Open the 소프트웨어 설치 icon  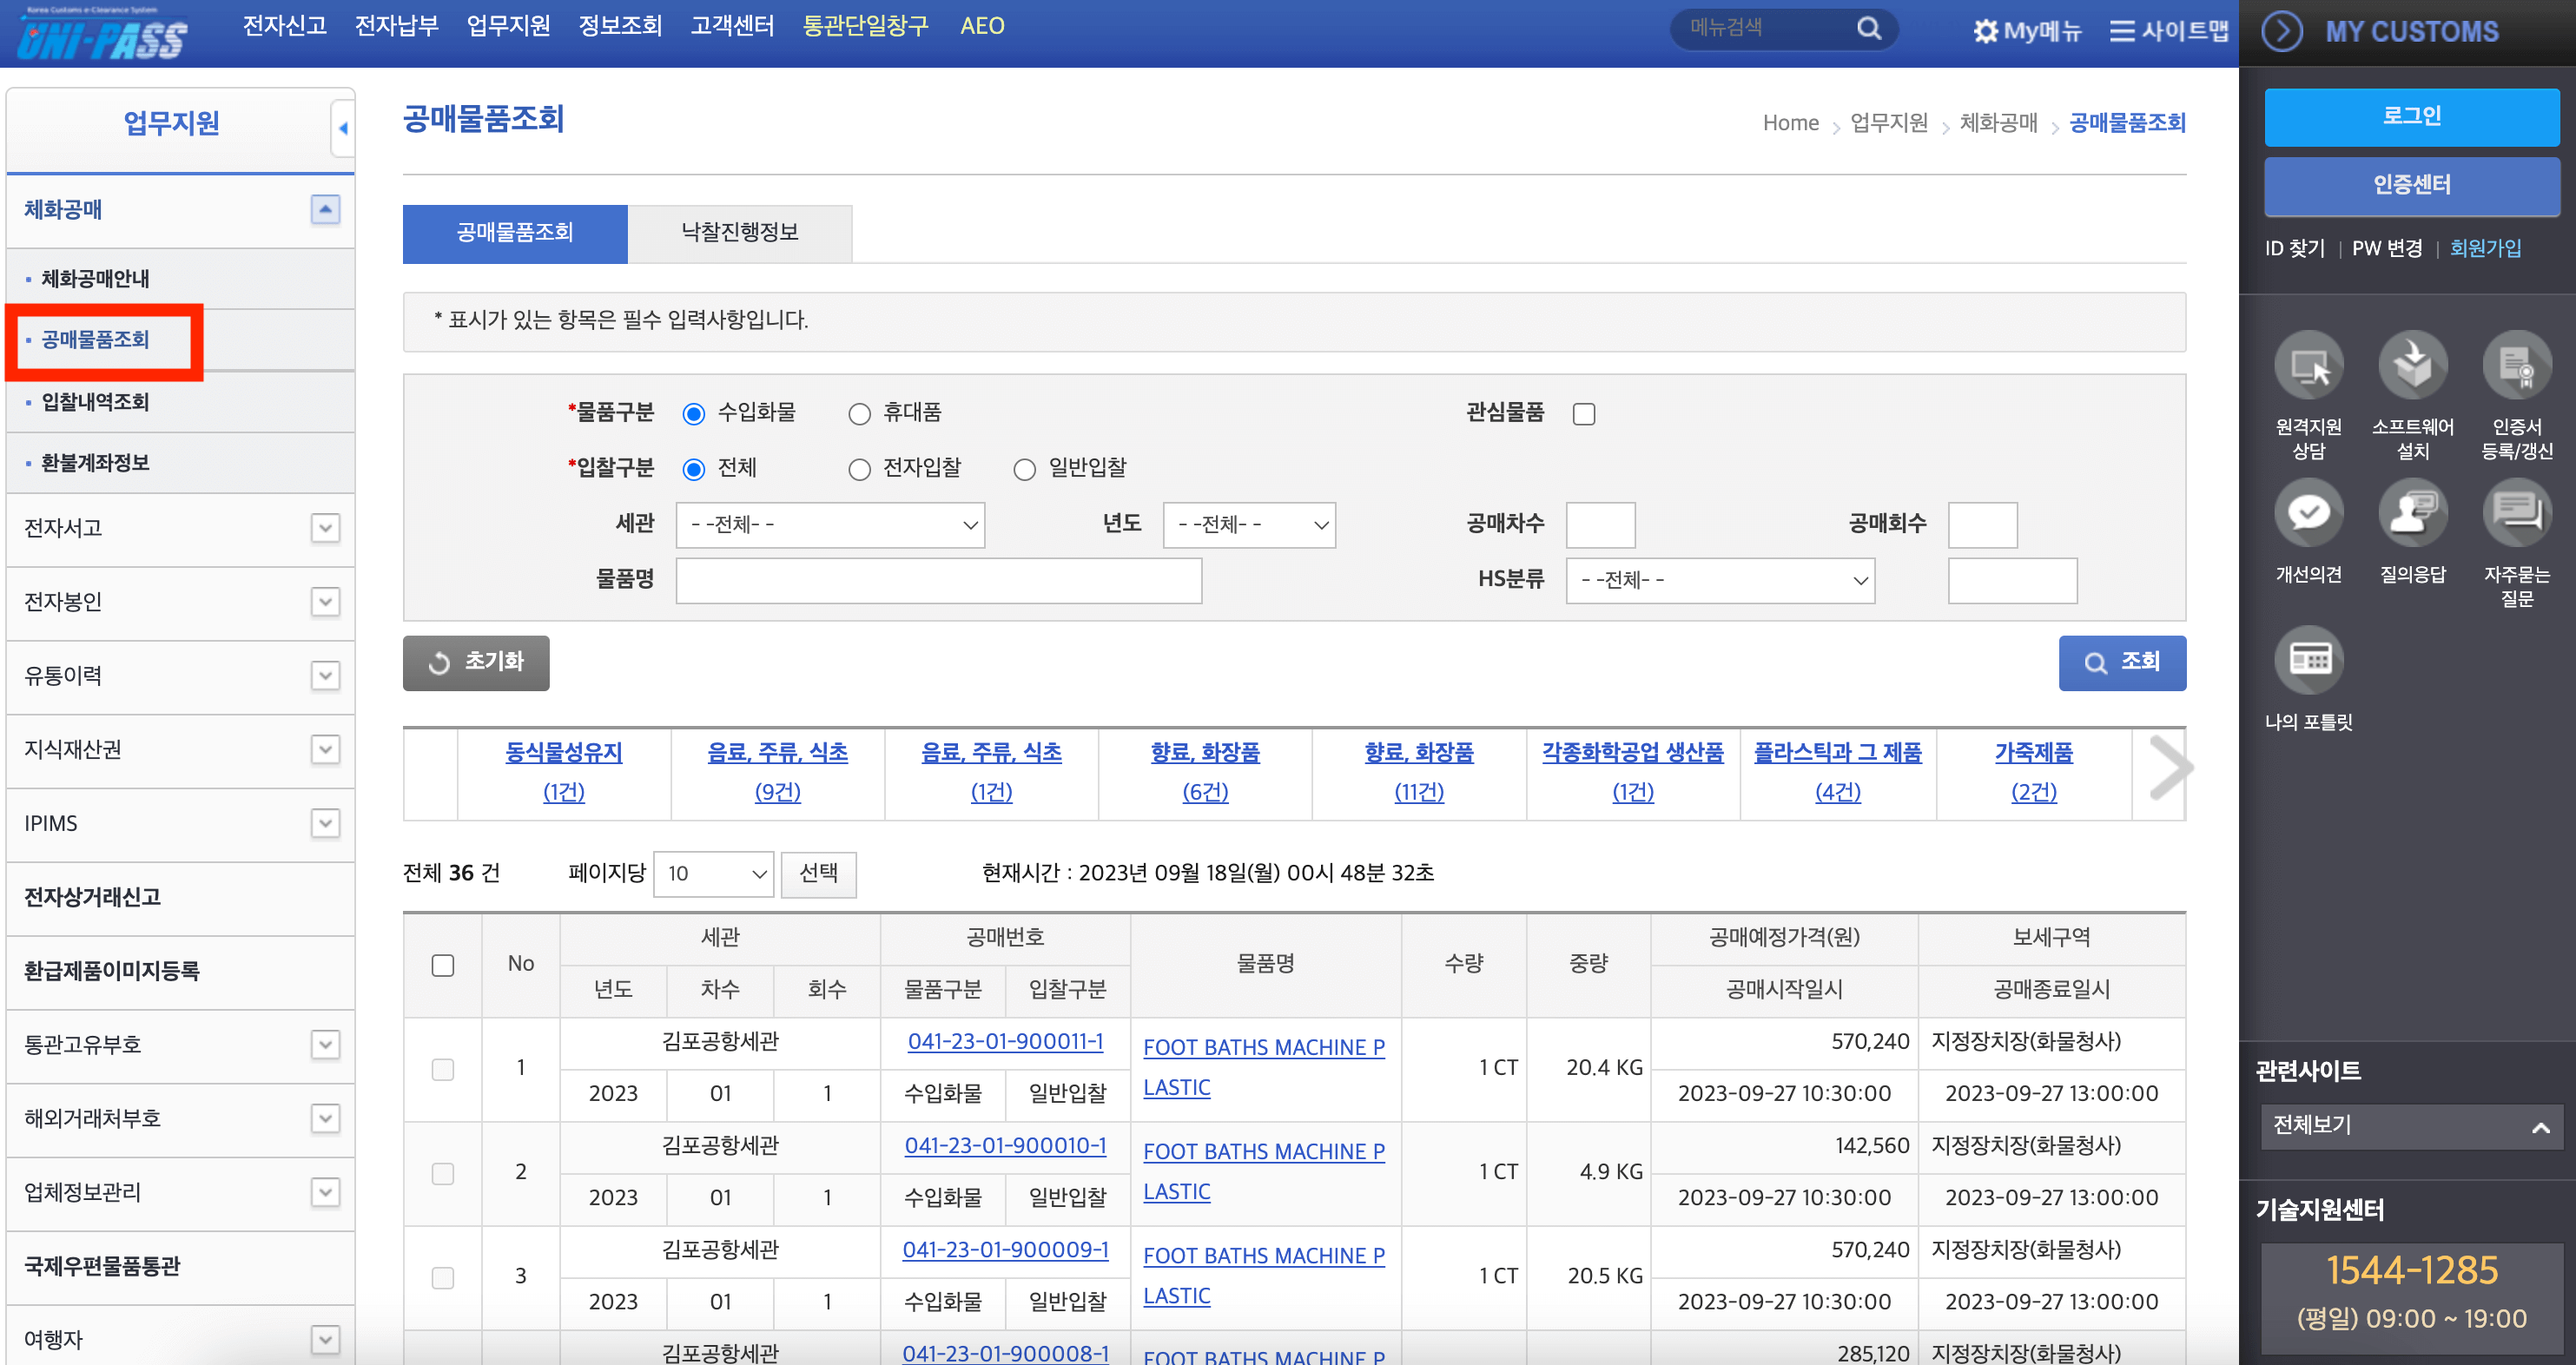tap(2412, 366)
